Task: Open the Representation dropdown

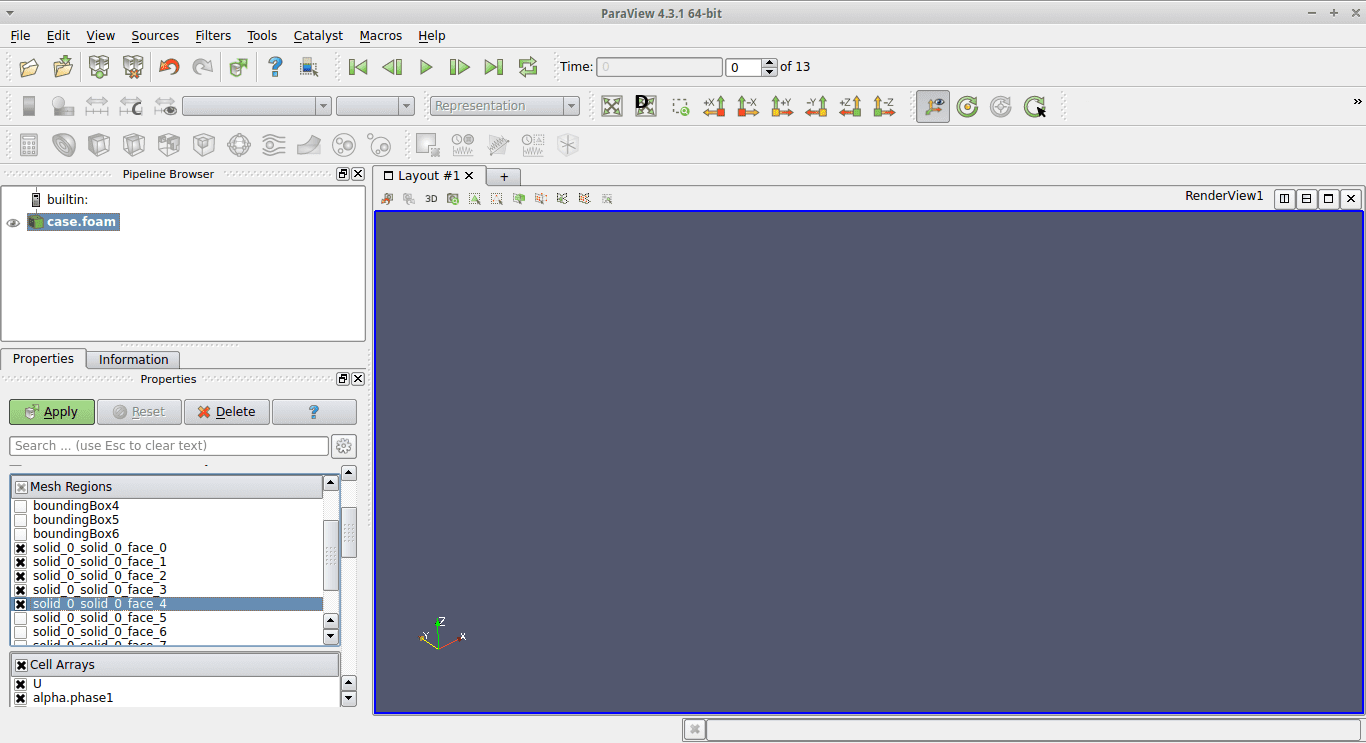Action: 505,106
